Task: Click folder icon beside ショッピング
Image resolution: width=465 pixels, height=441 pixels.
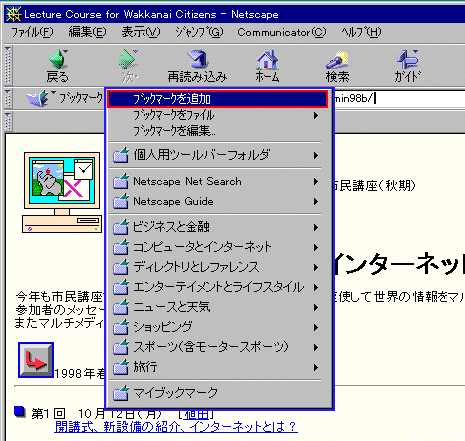Action: point(121,327)
